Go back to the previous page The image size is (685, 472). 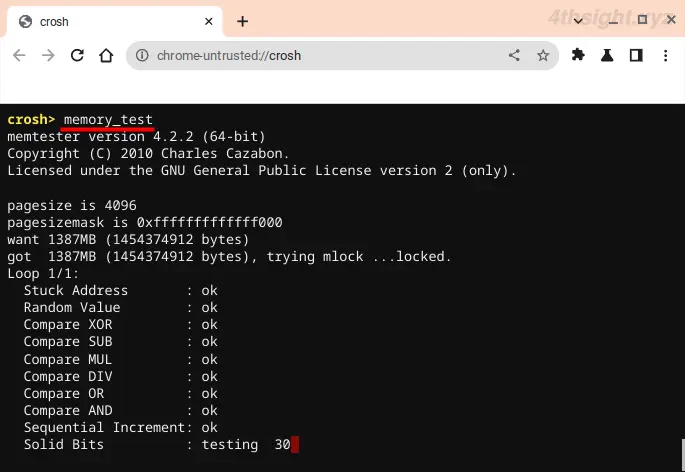[x=19, y=56]
